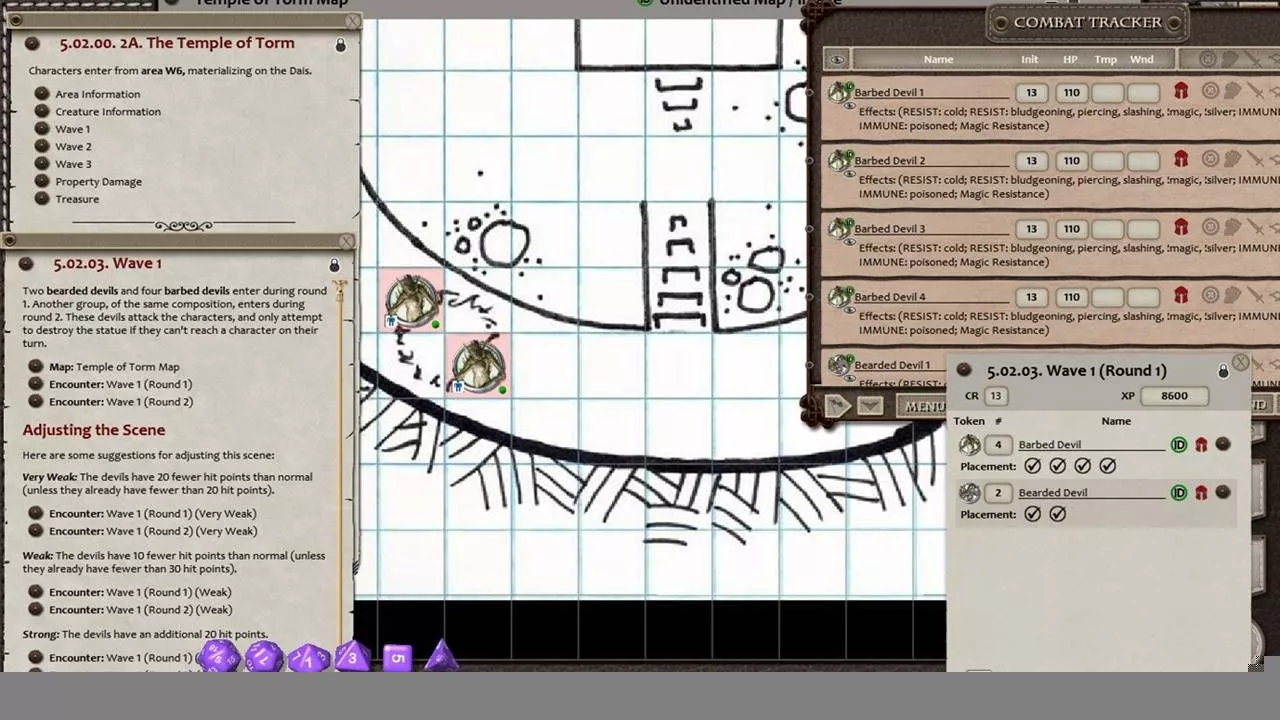Click Barbed Devil 2 HP field
Image resolution: width=1280 pixels, height=720 pixels.
[x=1071, y=161]
